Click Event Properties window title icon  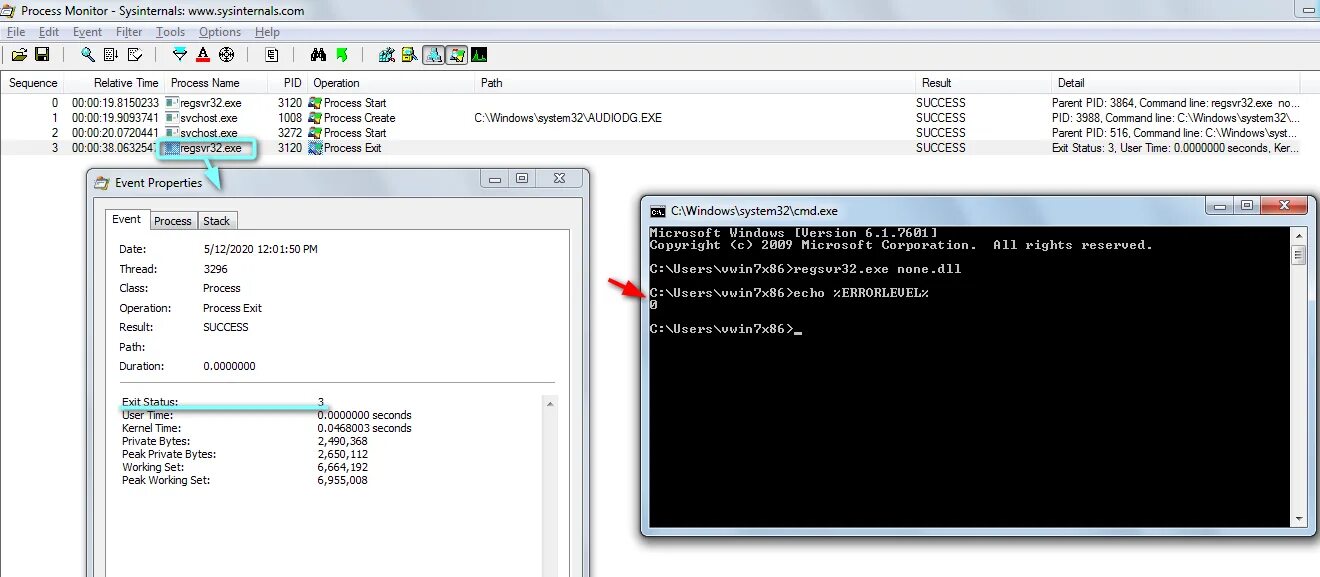coord(102,183)
